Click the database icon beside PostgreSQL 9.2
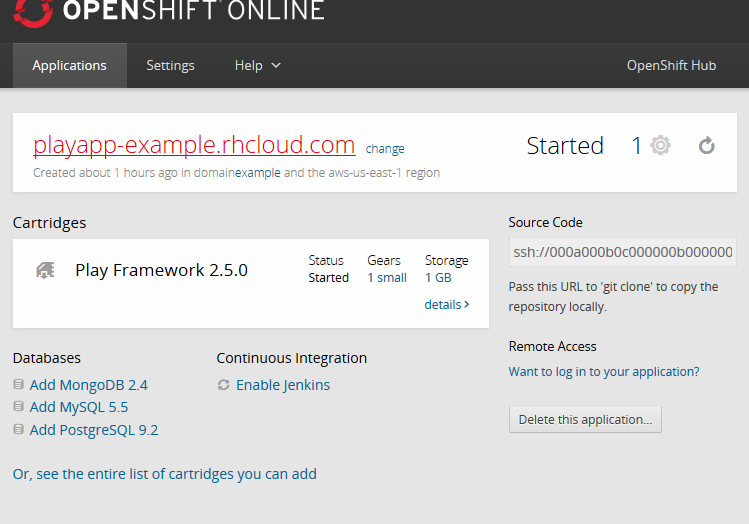Screen dimensions: 749x524 point(19,429)
